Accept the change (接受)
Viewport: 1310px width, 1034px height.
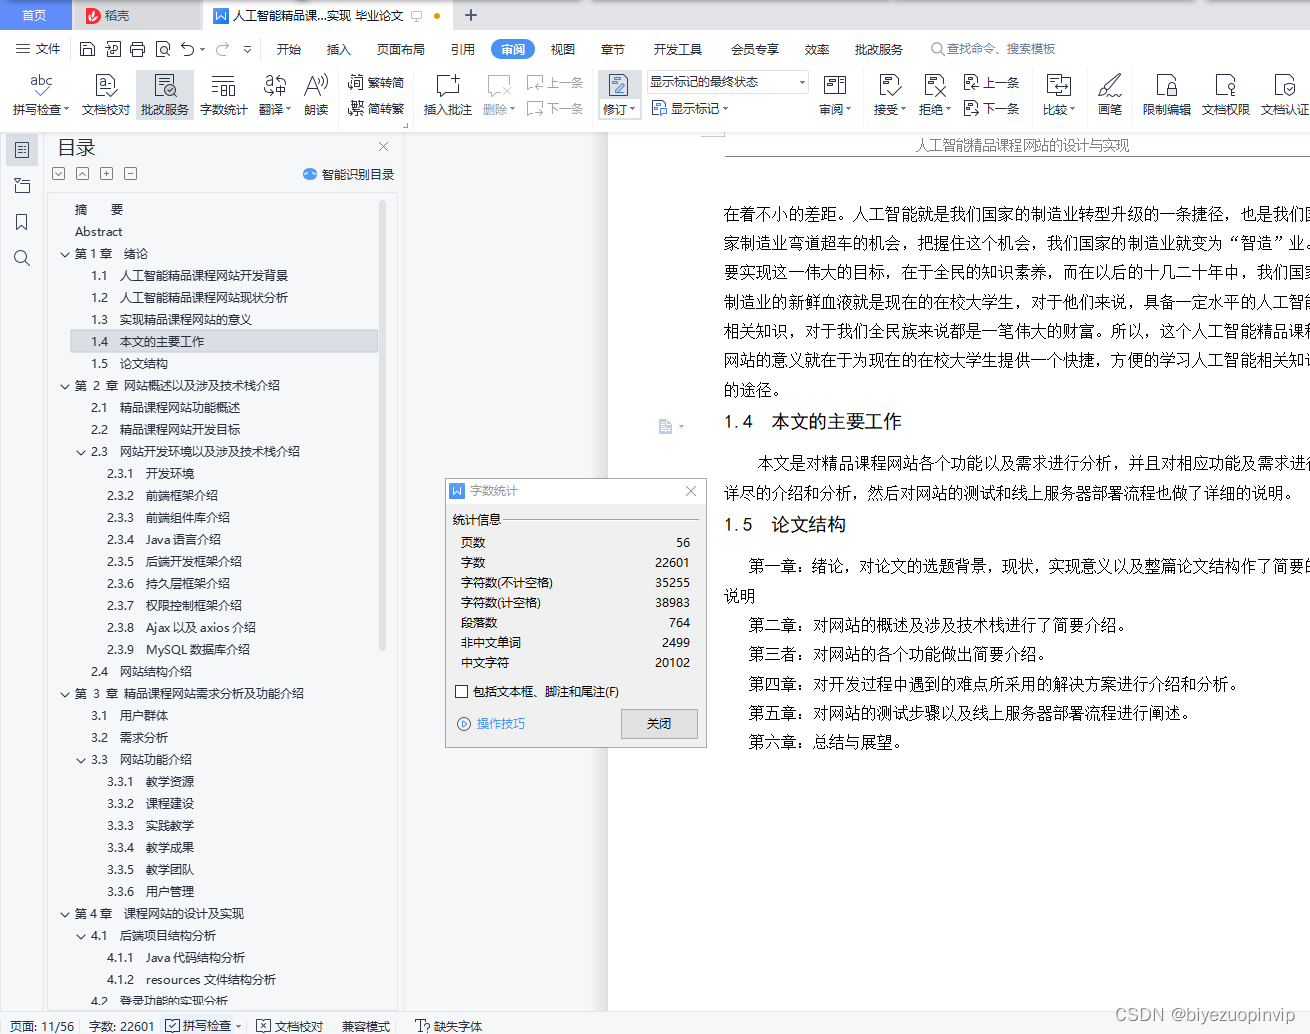click(x=889, y=95)
